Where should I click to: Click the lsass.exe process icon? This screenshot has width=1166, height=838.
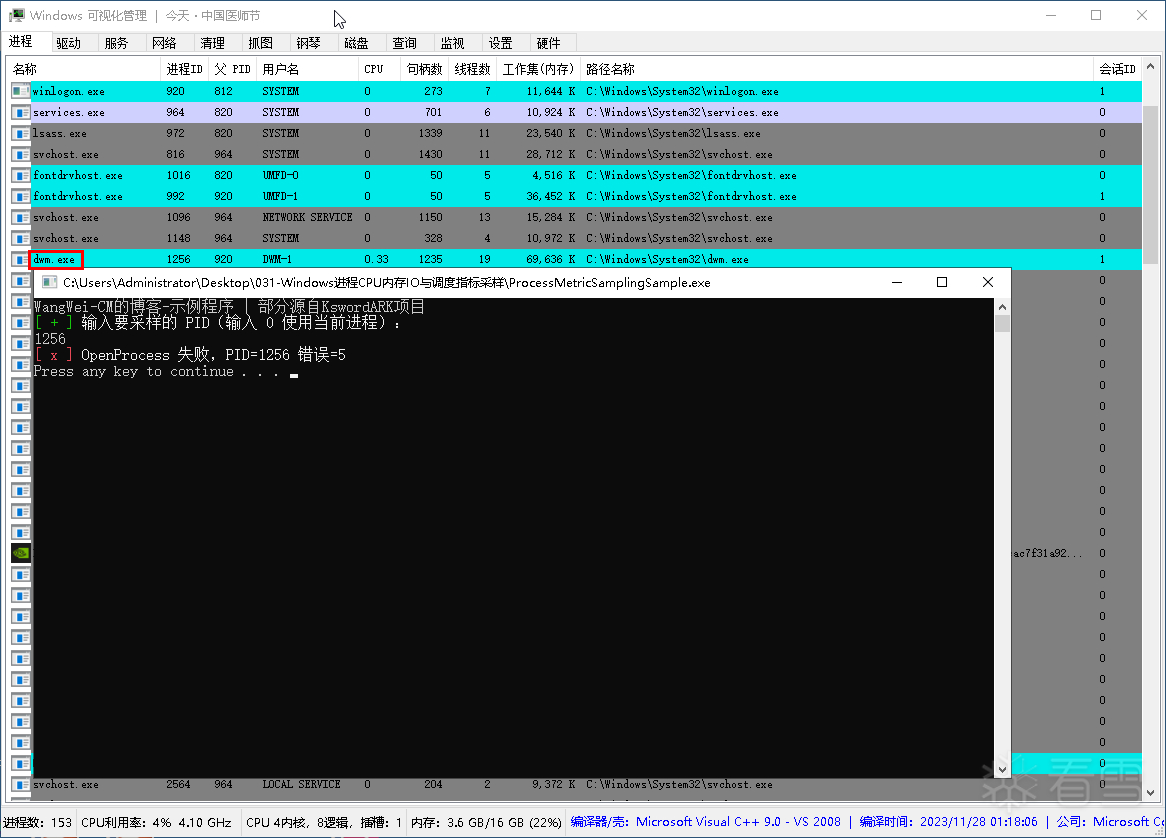click(x=20, y=134)
